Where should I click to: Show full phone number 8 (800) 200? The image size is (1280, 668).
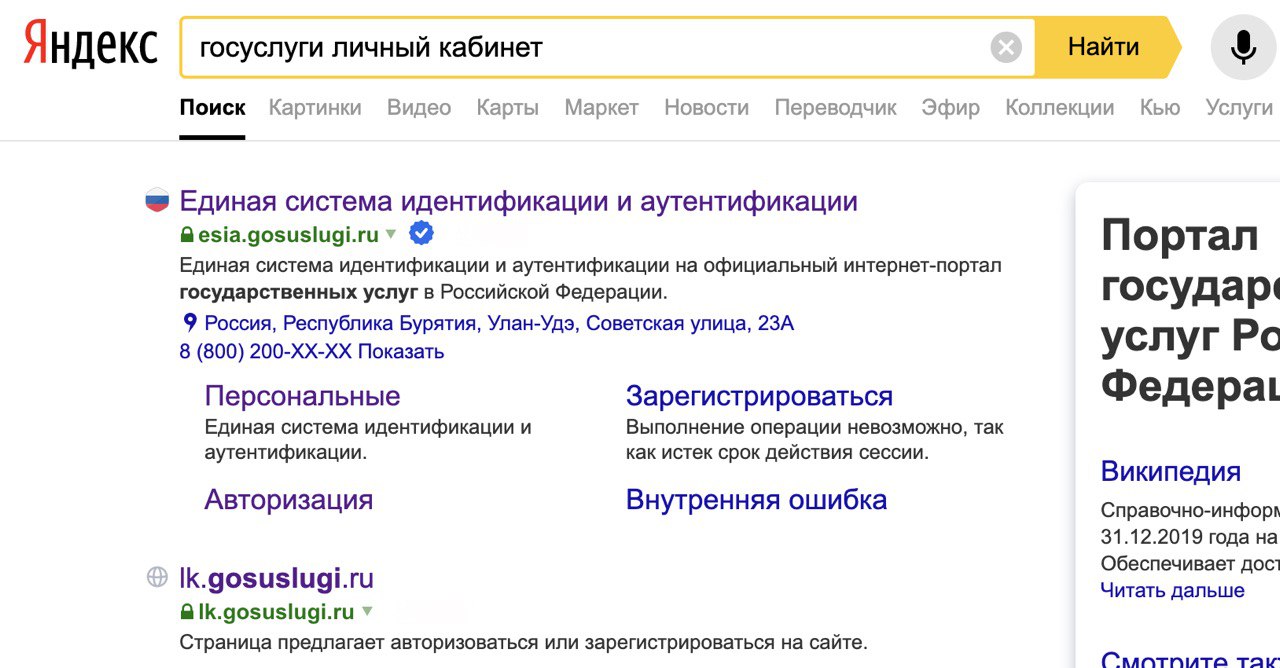tap(312, 351)
